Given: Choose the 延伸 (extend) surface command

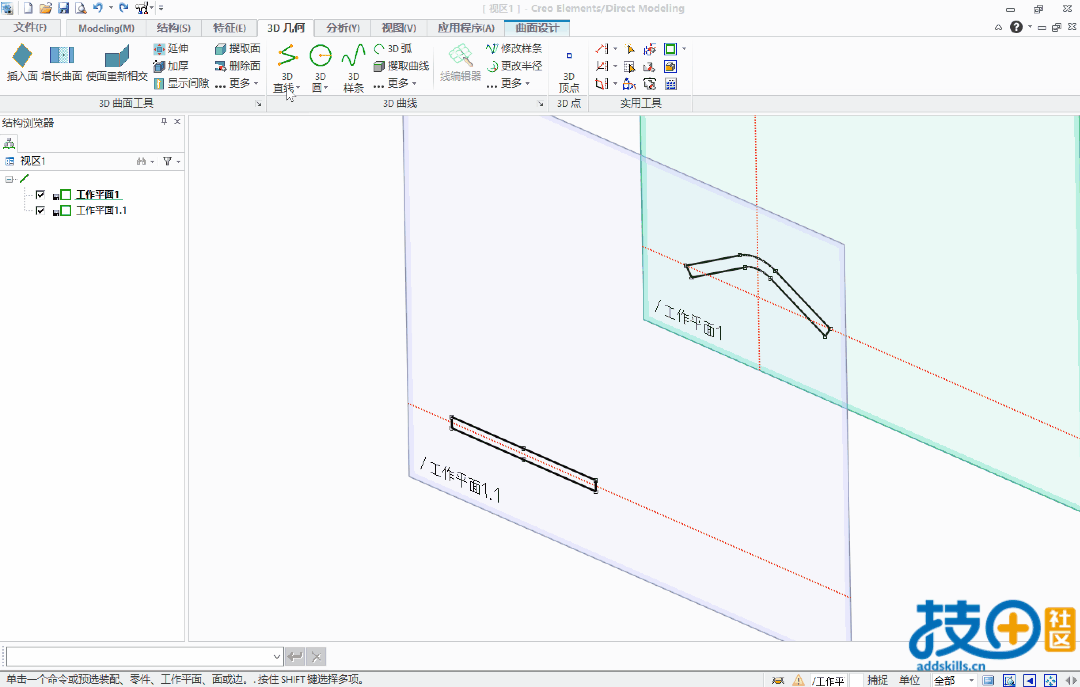Looking at the screenshot, I should (171, 48).
